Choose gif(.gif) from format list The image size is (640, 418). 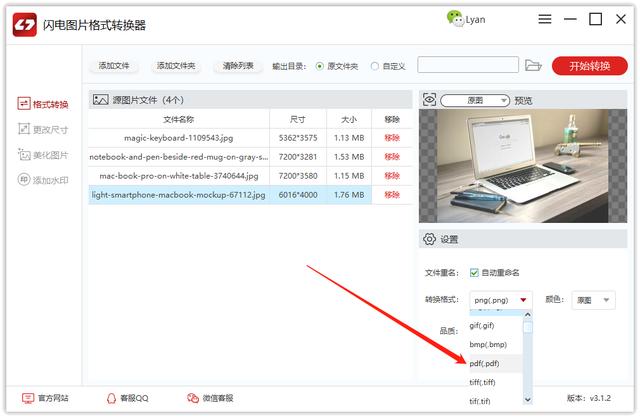point(496,325)
